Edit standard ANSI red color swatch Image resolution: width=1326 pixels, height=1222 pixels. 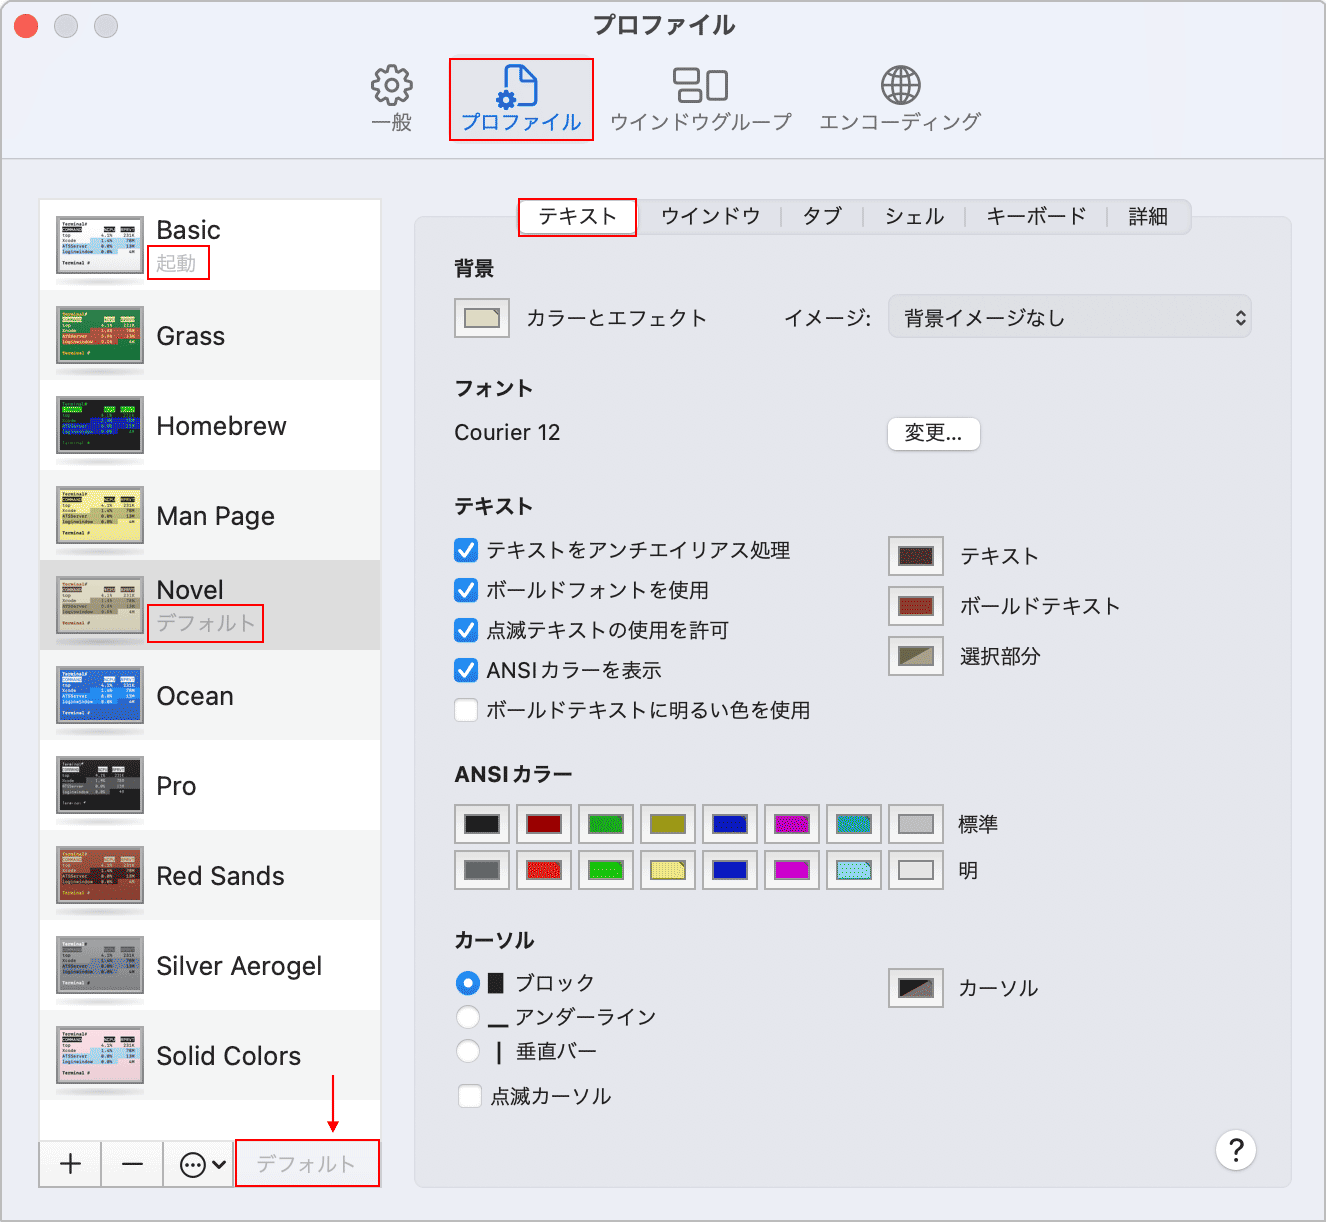544,824
